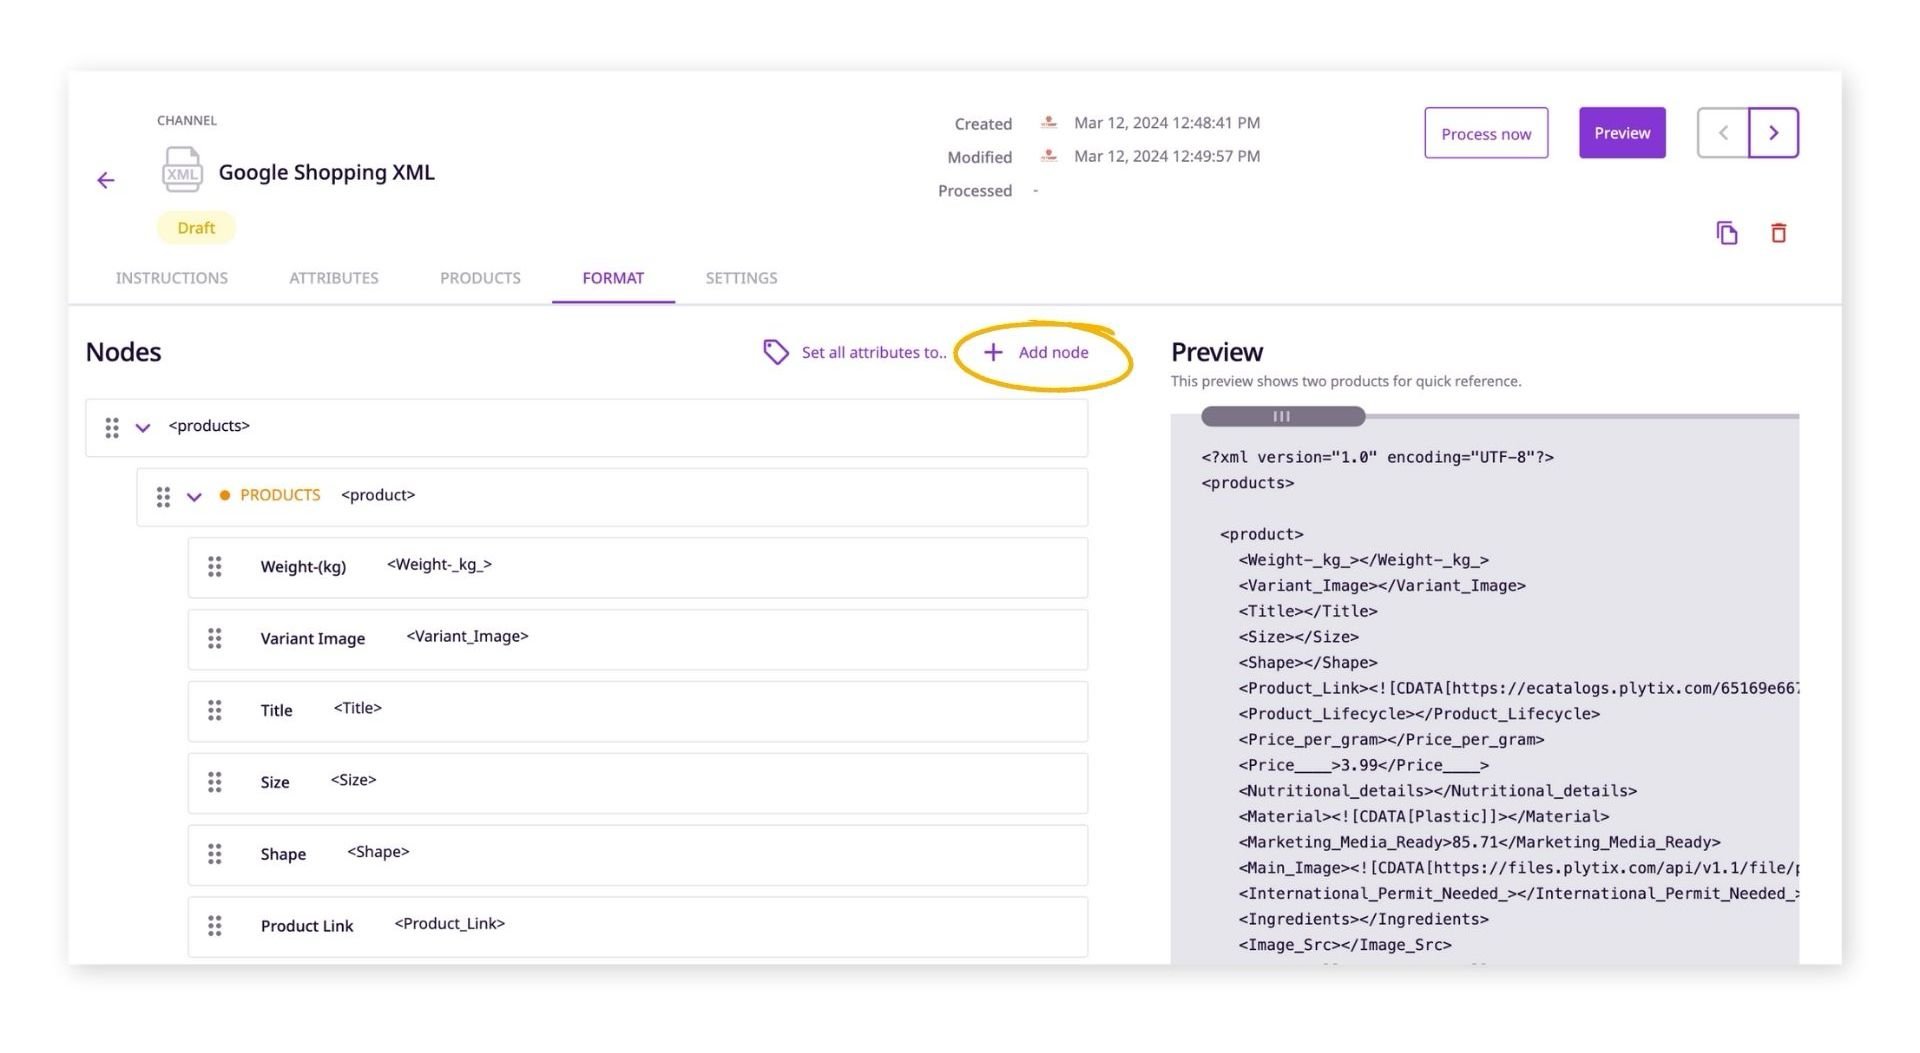
Task: Click the back arrow beside channel name
Action: coord(106,180)
